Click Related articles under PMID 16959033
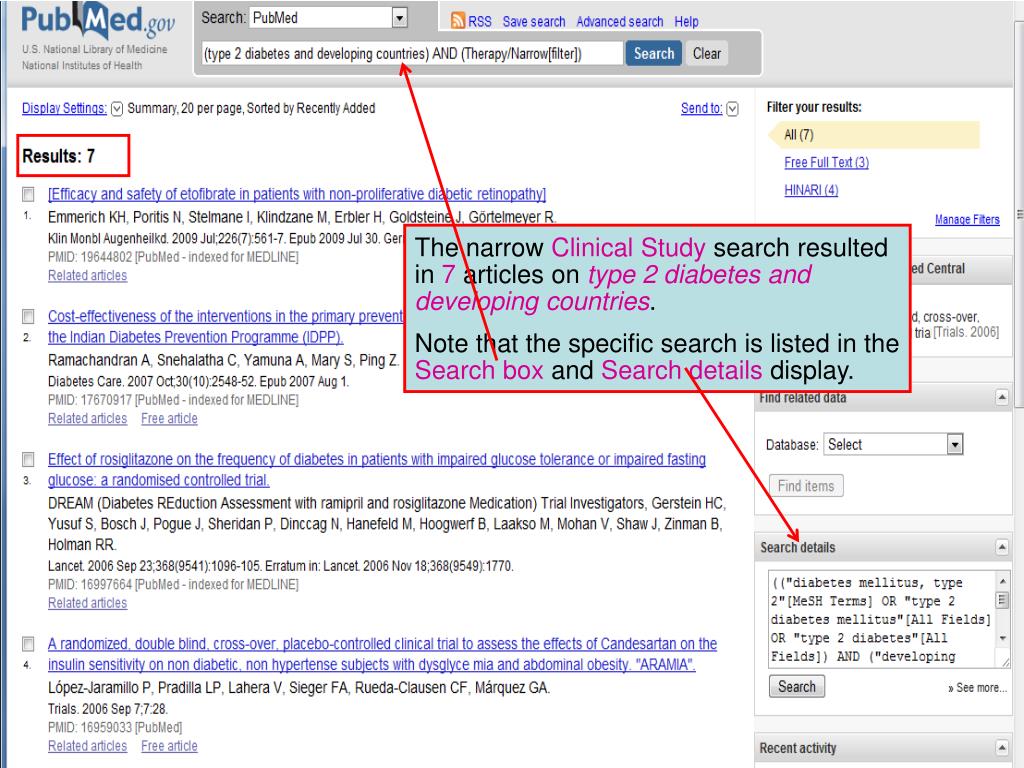 (88, 746)
